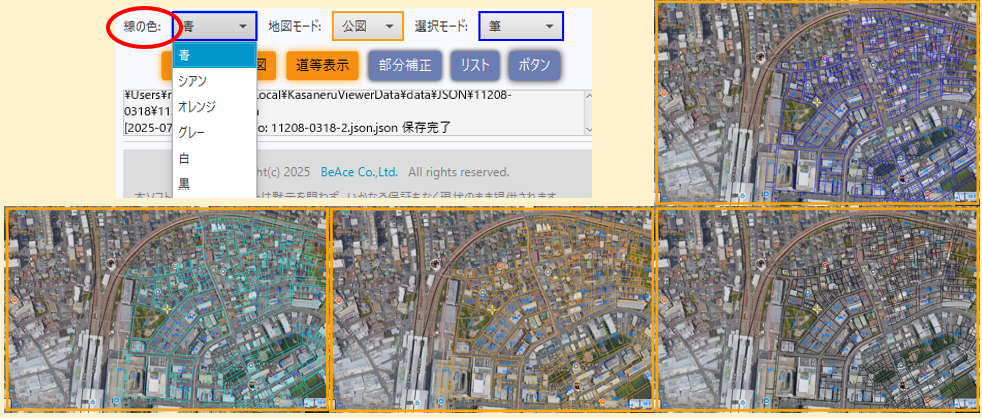The image size is (982, 418).
Task: Click yellow star marker in cyan-line map
Action: pyautogui.click(x=167, y=309)
